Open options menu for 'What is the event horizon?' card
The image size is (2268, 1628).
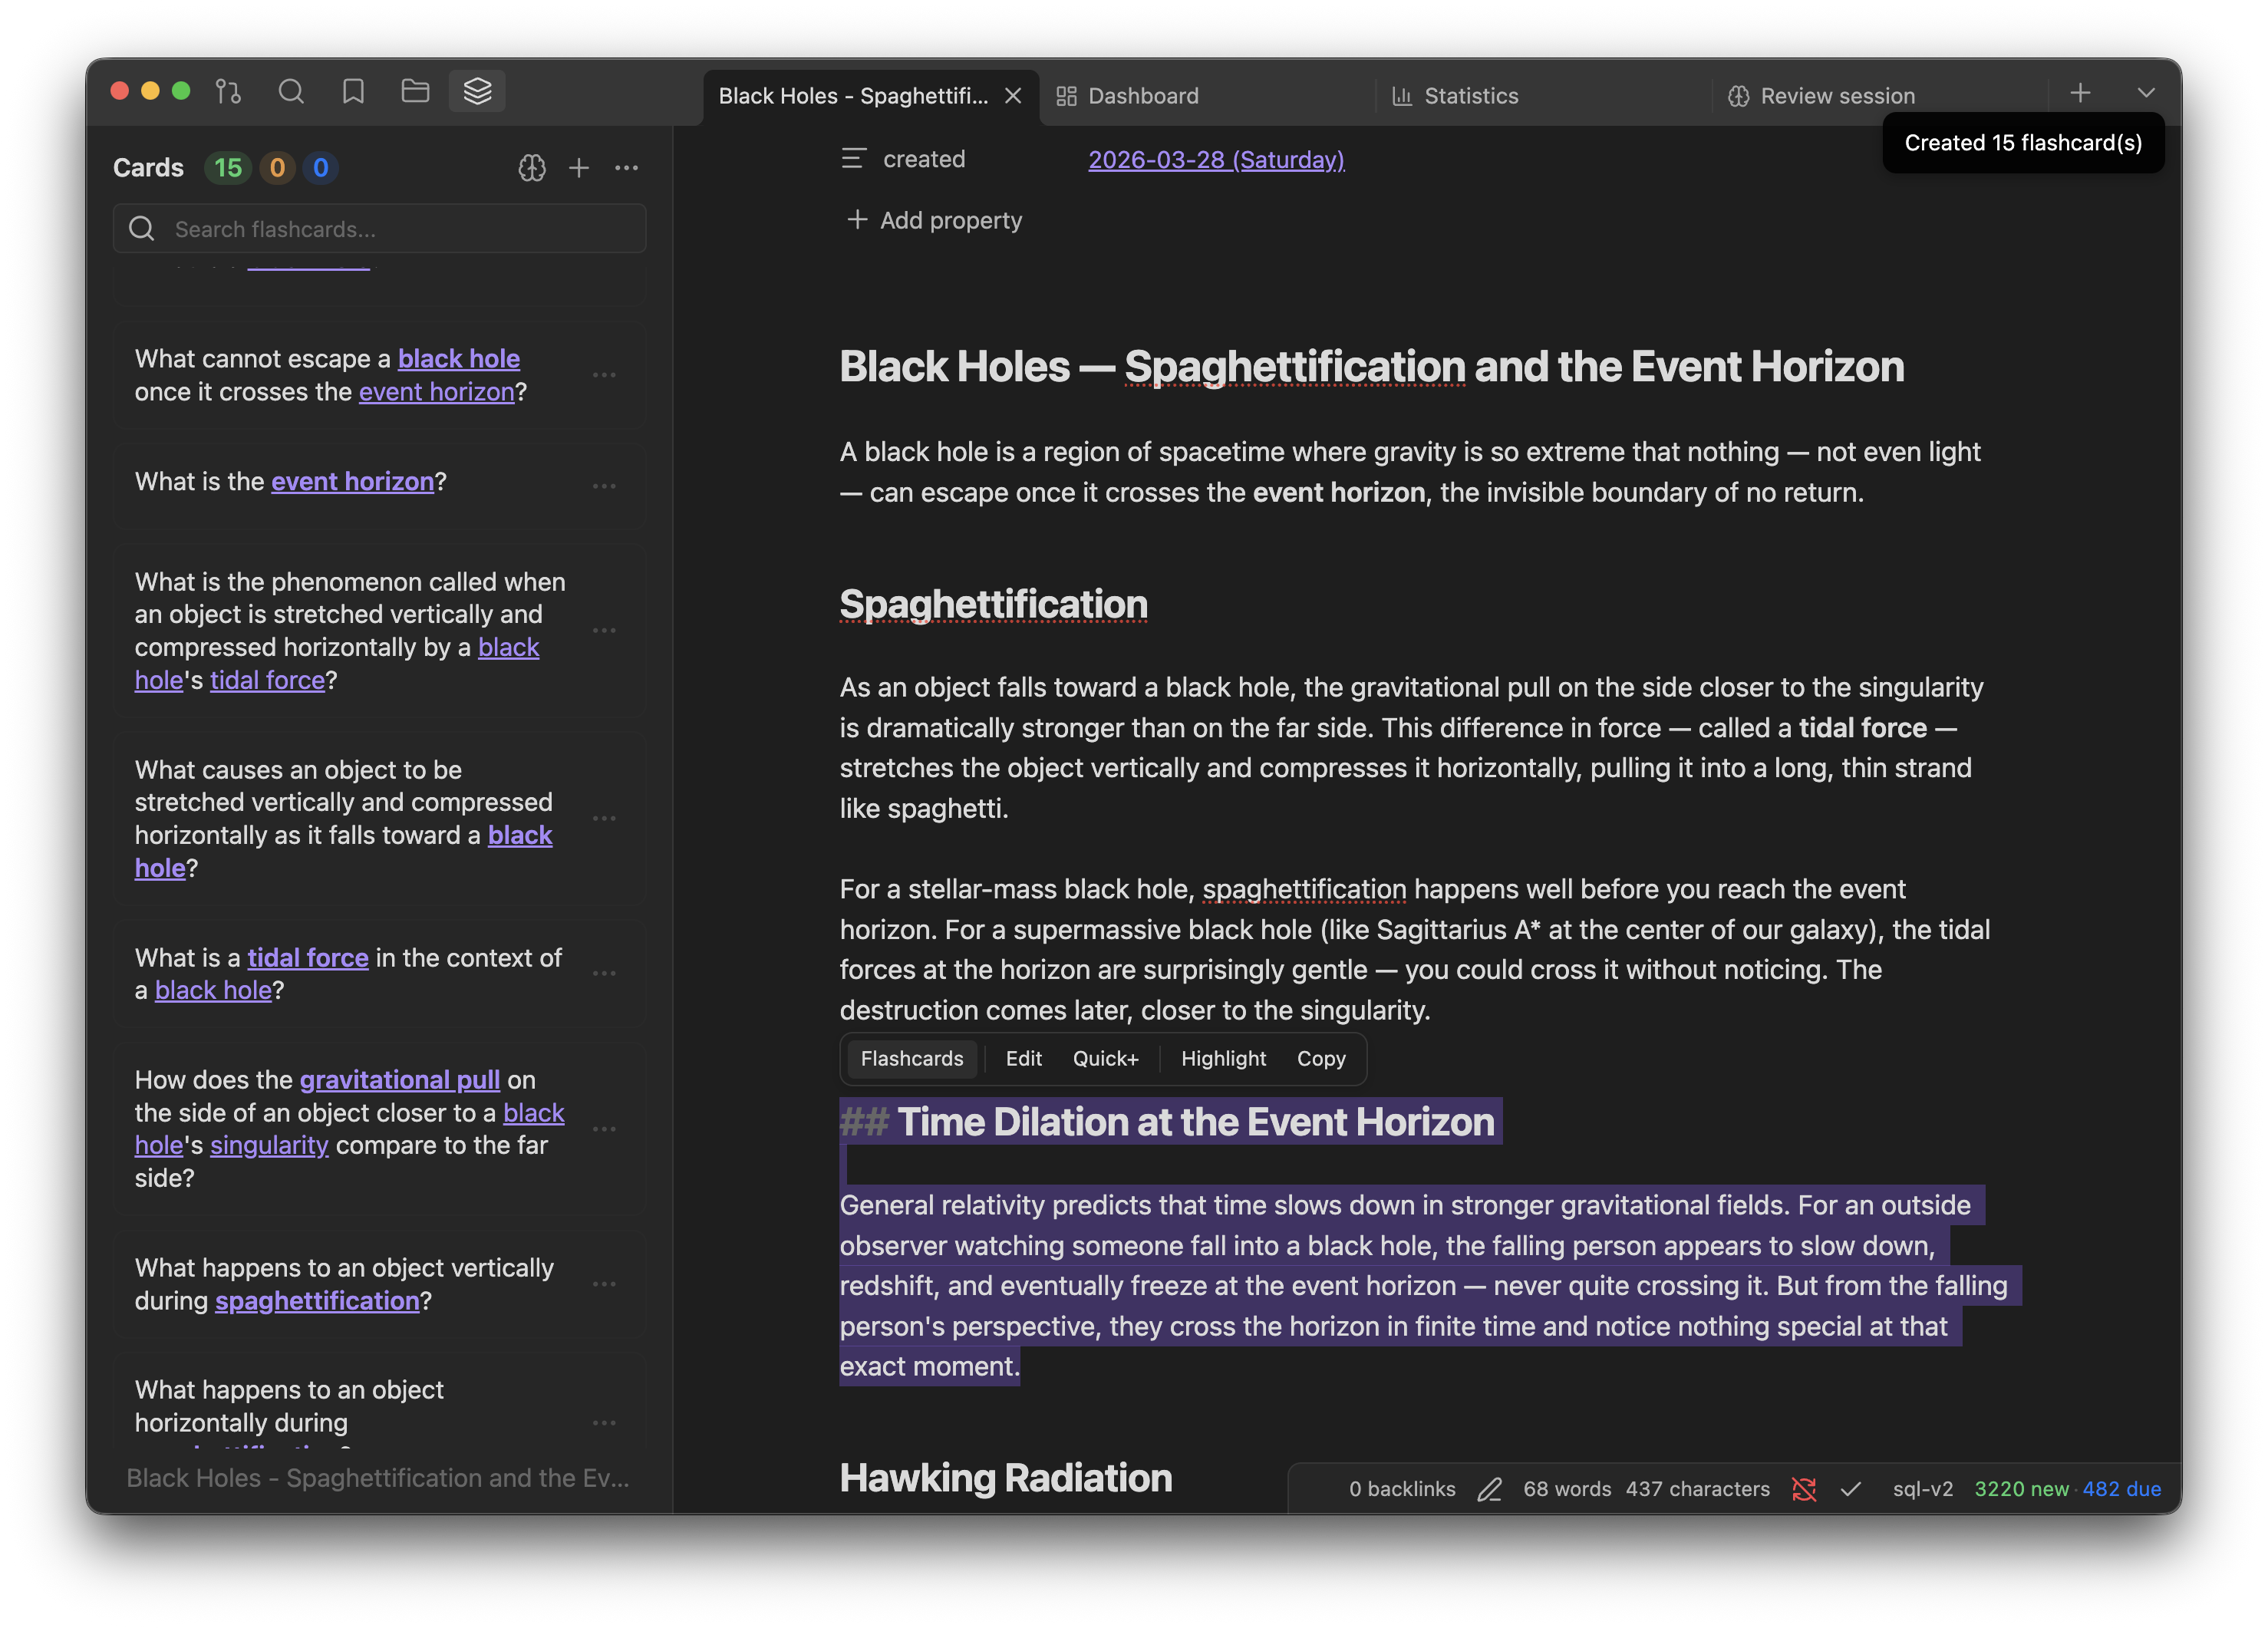tap(604, 486)
